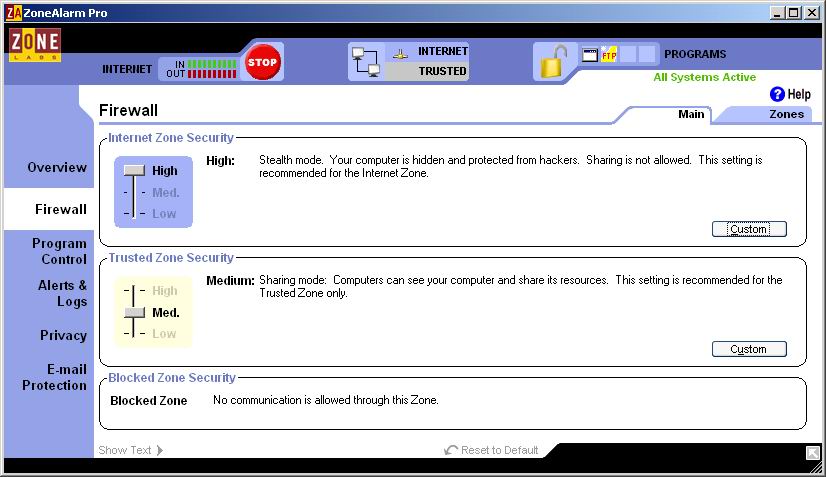Image resolution: width=826 pixels, height=477 pixels.
Task: Click the Show Text arrow
Action: tap(160, 450)
